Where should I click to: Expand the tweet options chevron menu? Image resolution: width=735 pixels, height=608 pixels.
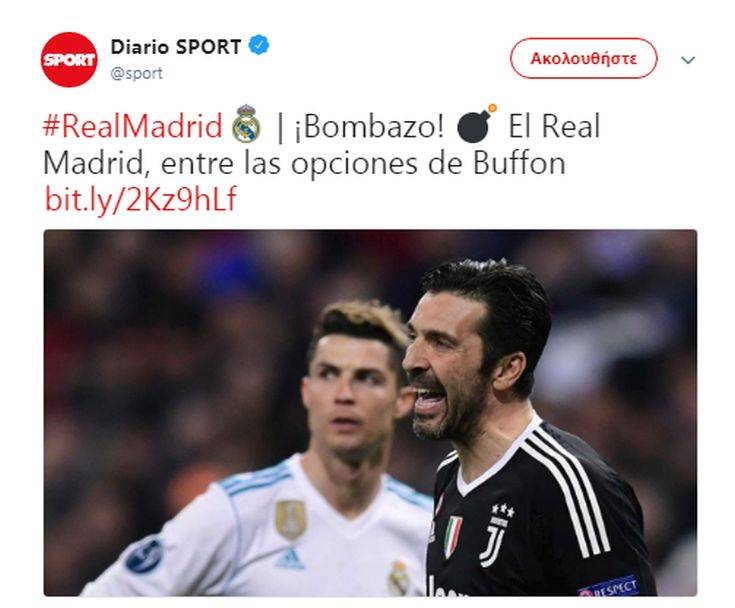point(688,60)
